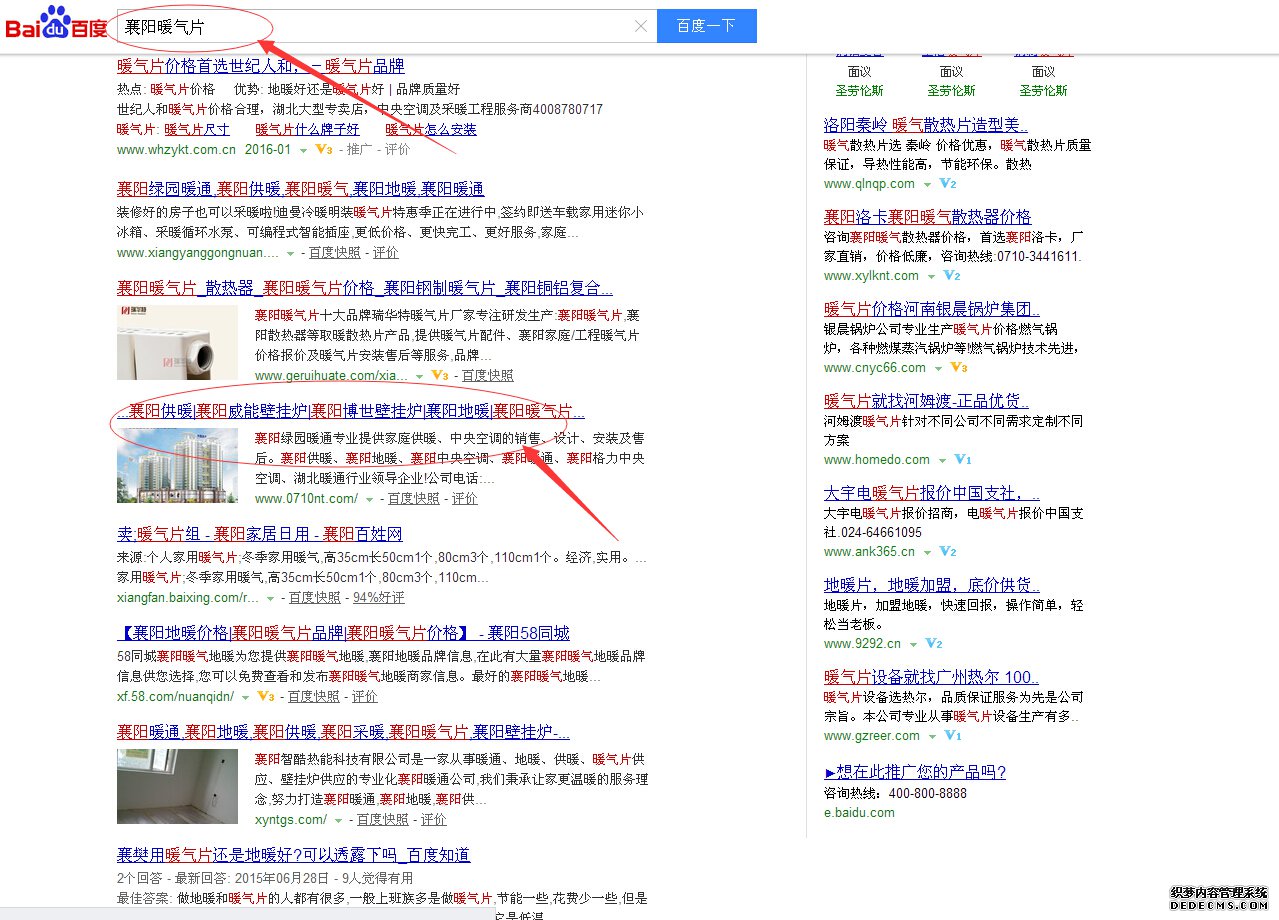Image resolution: width=1279 pixels, height=920 pixels.
Task: Expand the arrow next to www.0710nt.com/
Action: click(369, 499)
